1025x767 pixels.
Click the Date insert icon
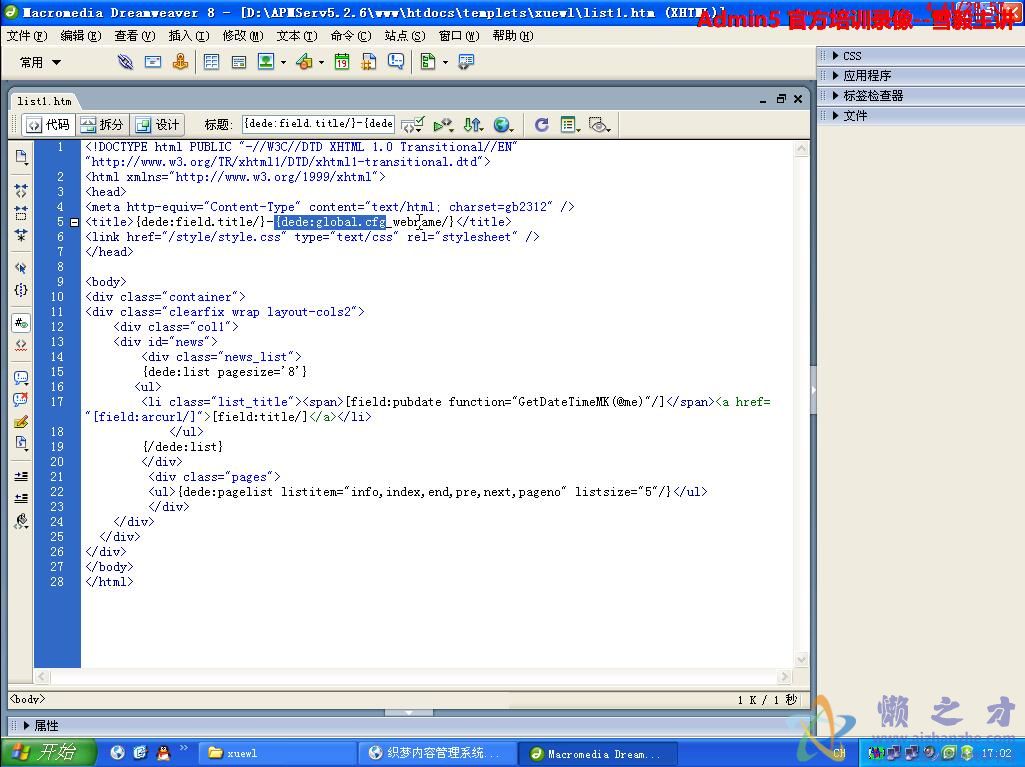point(342,62)
